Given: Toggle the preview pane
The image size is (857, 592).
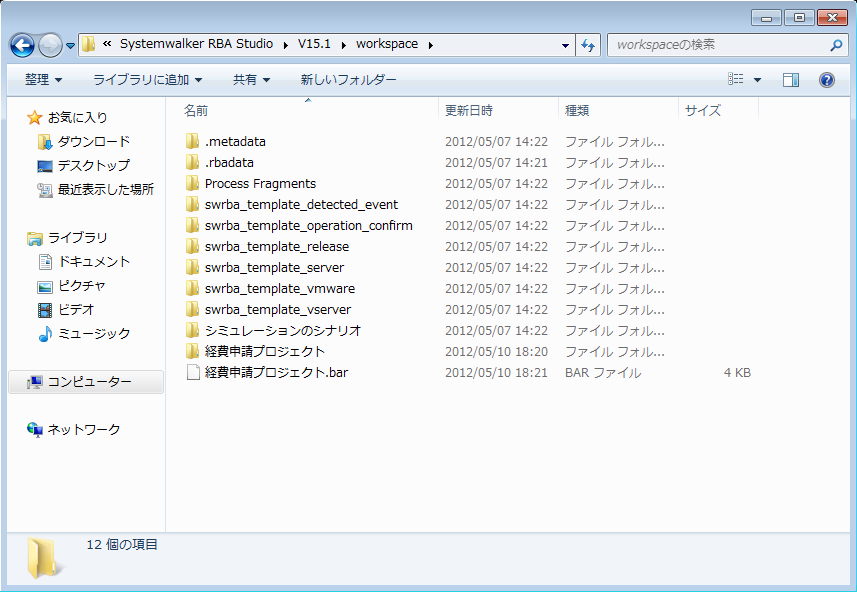Looking at the screenshot, I should 791,80.
